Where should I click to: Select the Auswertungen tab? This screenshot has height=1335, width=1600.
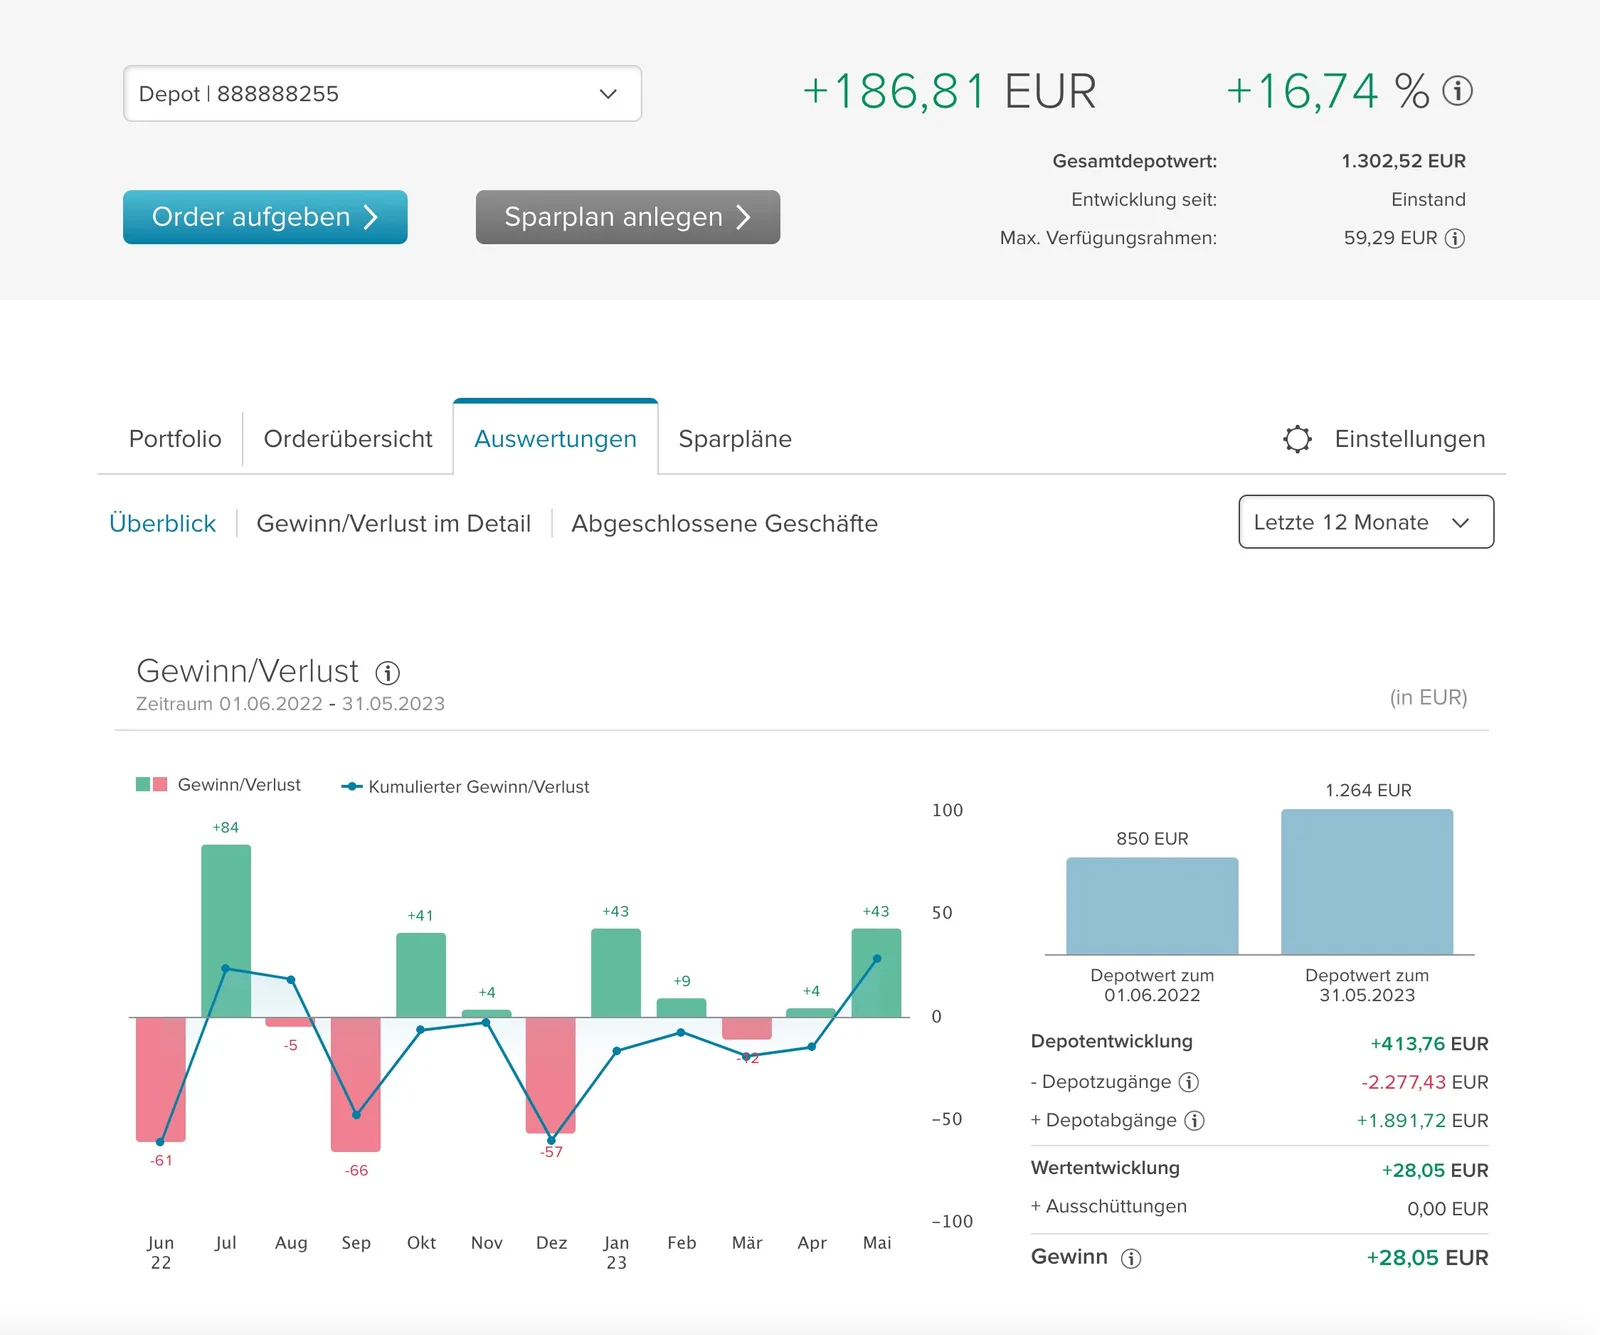pyautogui.click(x=555, y=439)
